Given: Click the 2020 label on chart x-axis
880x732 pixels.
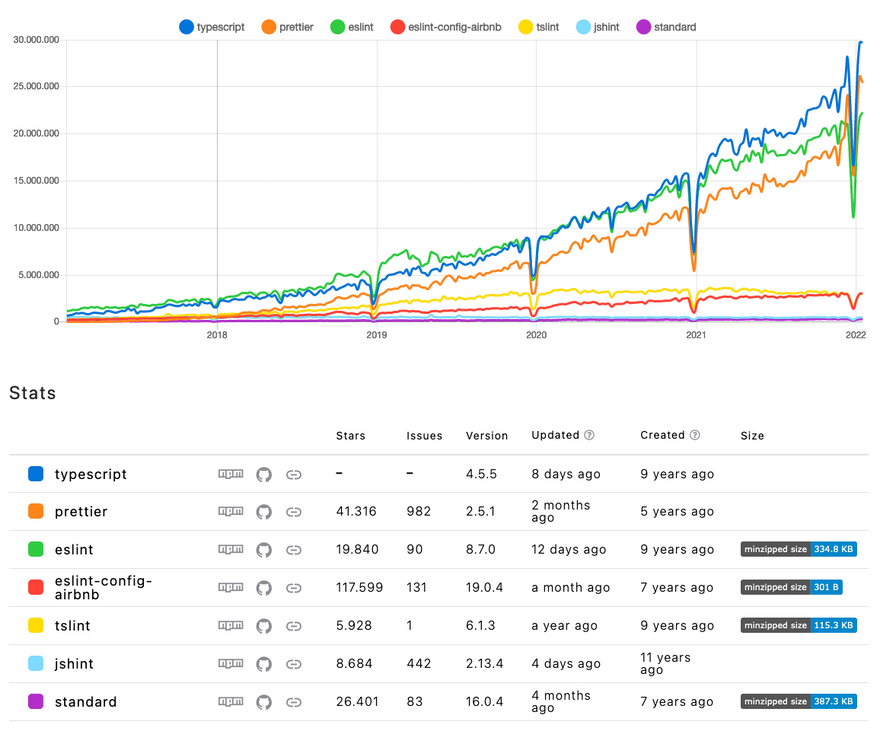Looking at the screenshot, I should 536,337.
